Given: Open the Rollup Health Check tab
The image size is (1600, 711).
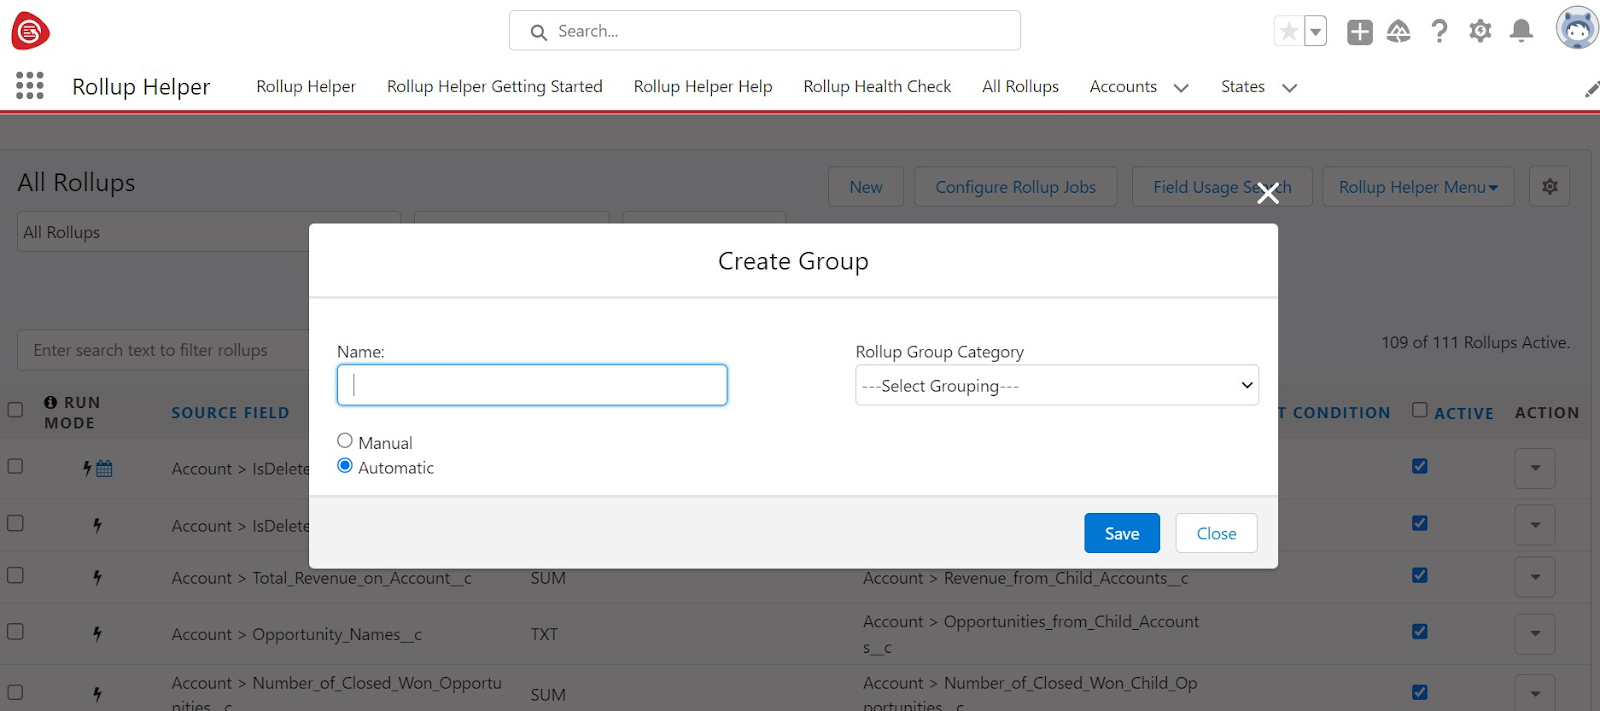Looking at the screenshot, I should click(877, 87).
